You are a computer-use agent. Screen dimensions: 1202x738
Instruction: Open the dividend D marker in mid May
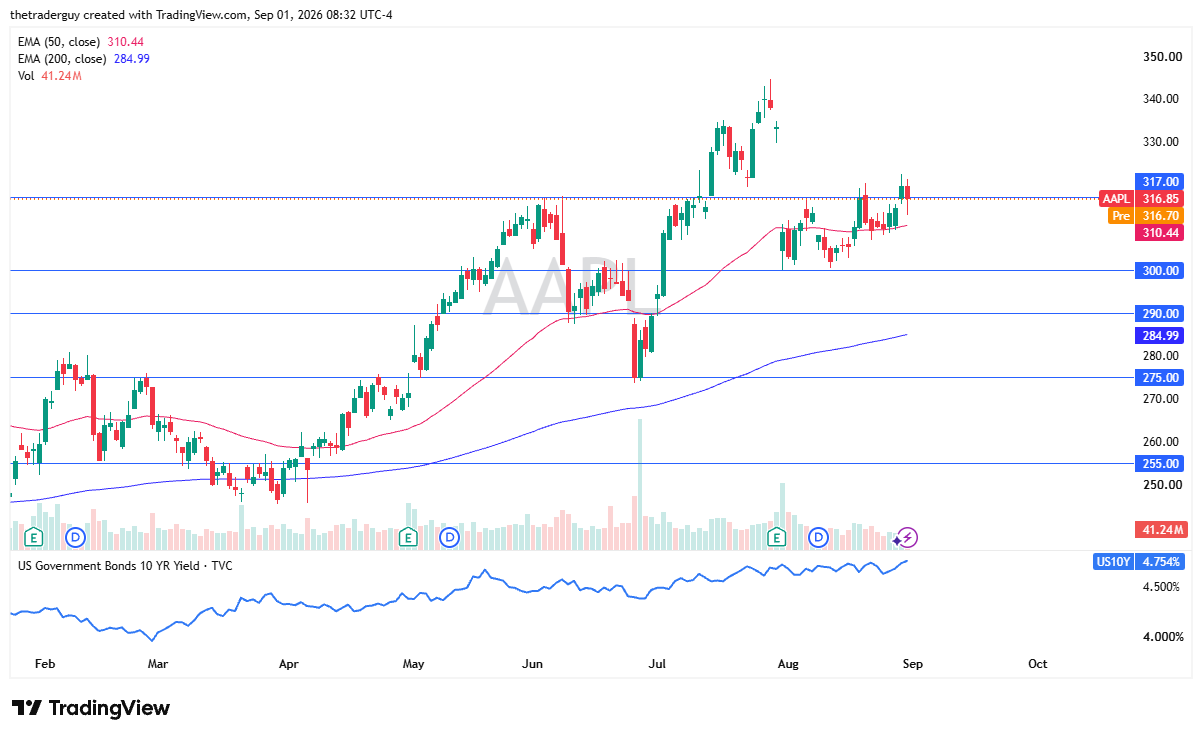point(449,538)
